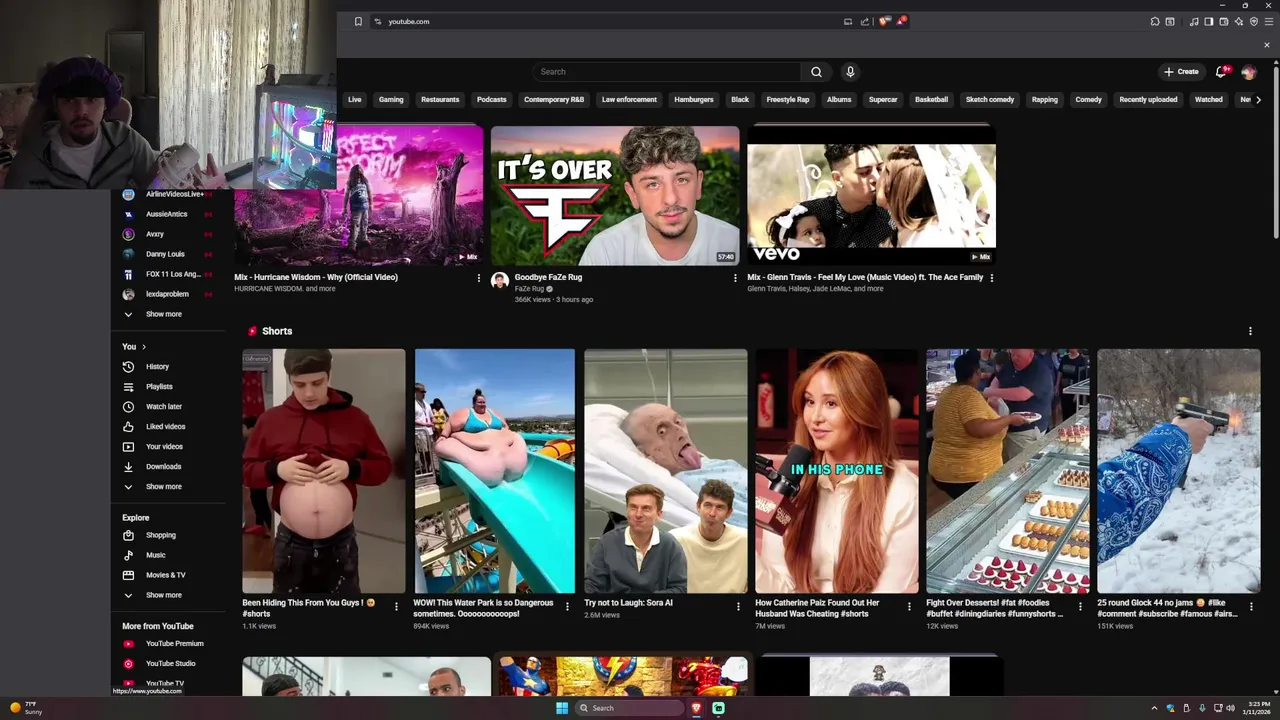Open options for Try not to Laugh short
This screenshot has height=720, width=1280.
[739, 606]
